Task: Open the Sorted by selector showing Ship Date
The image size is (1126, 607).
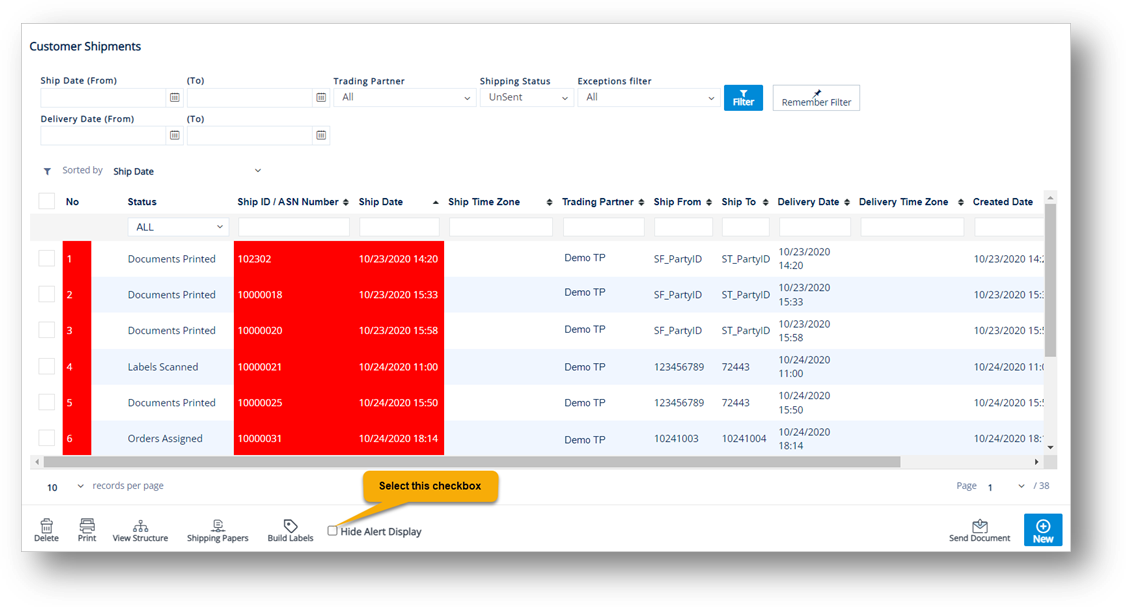Action: (x=185, y=170)
